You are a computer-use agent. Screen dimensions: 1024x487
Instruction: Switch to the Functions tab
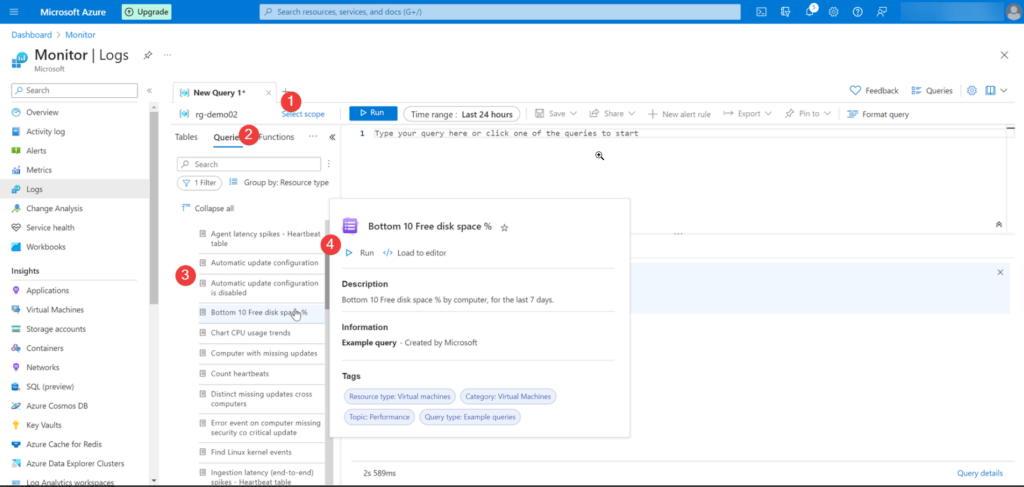pos(276,137)
